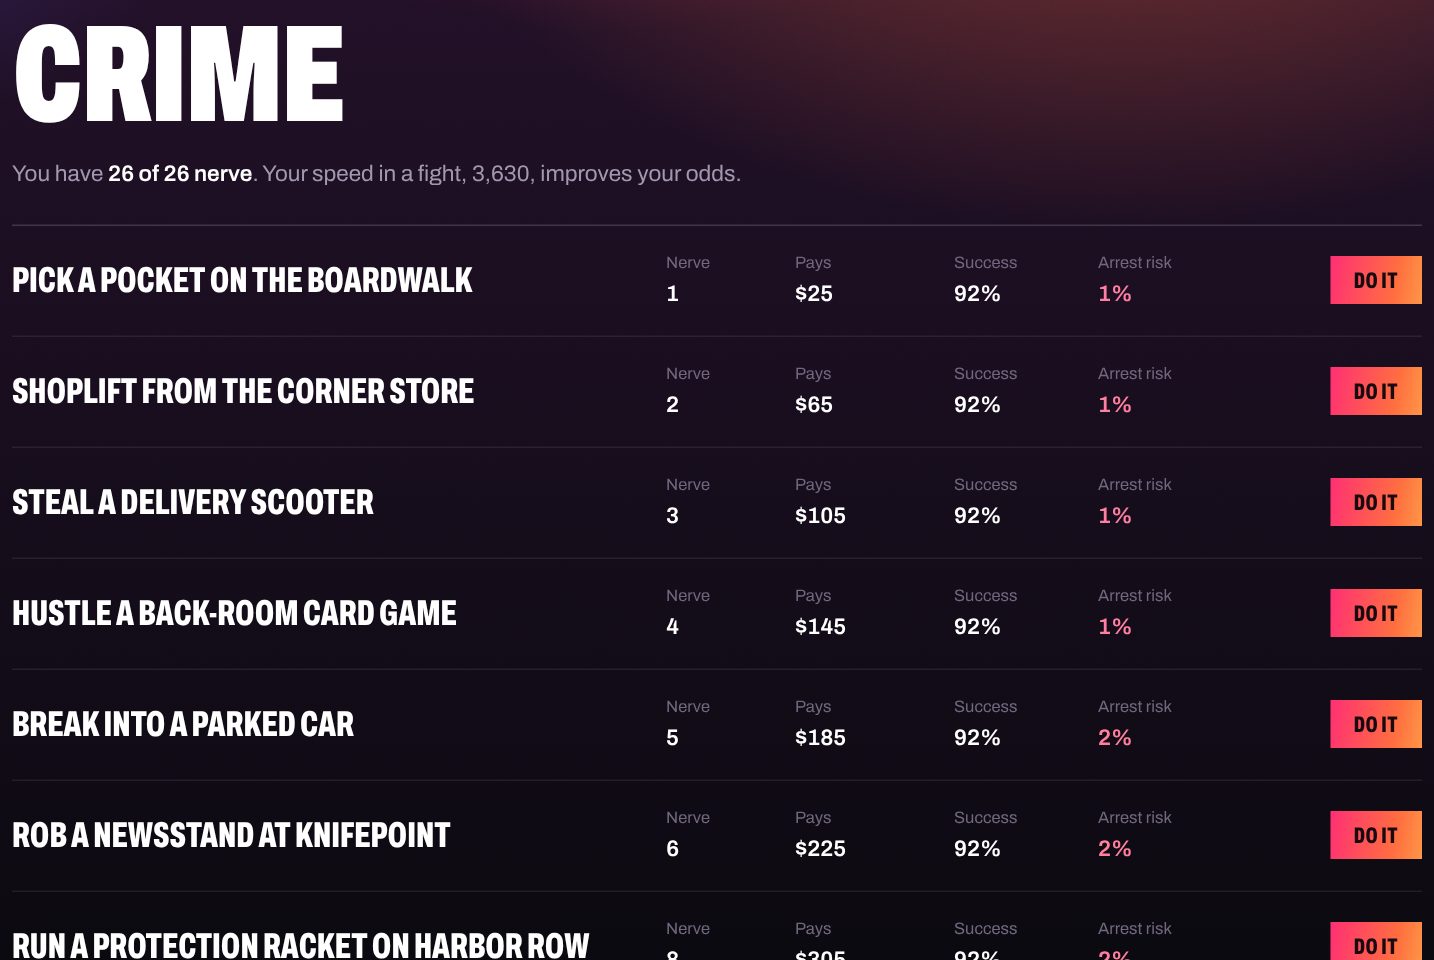The image size is (1434, 960).
Task: Select the Rob a Newsstand at Knifepoint title
Action: tap(231, 835)
